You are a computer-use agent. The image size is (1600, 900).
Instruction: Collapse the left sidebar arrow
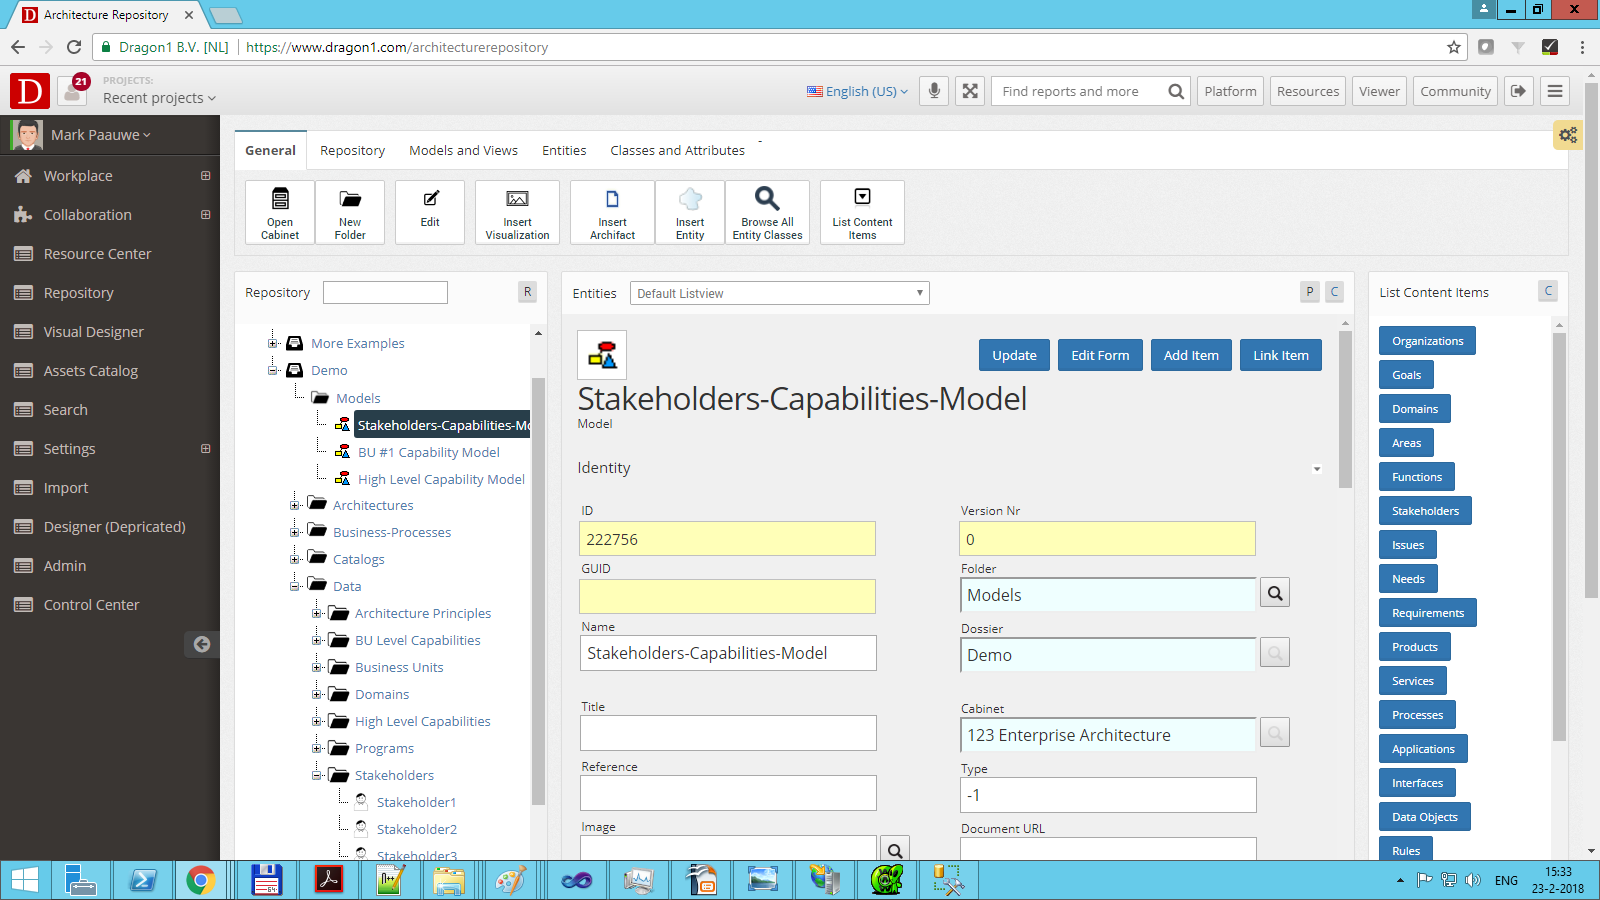(202, 644)
